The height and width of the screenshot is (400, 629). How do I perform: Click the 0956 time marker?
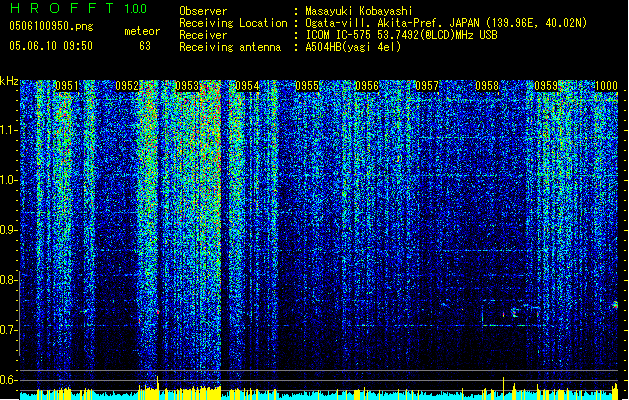coord(367,86)
